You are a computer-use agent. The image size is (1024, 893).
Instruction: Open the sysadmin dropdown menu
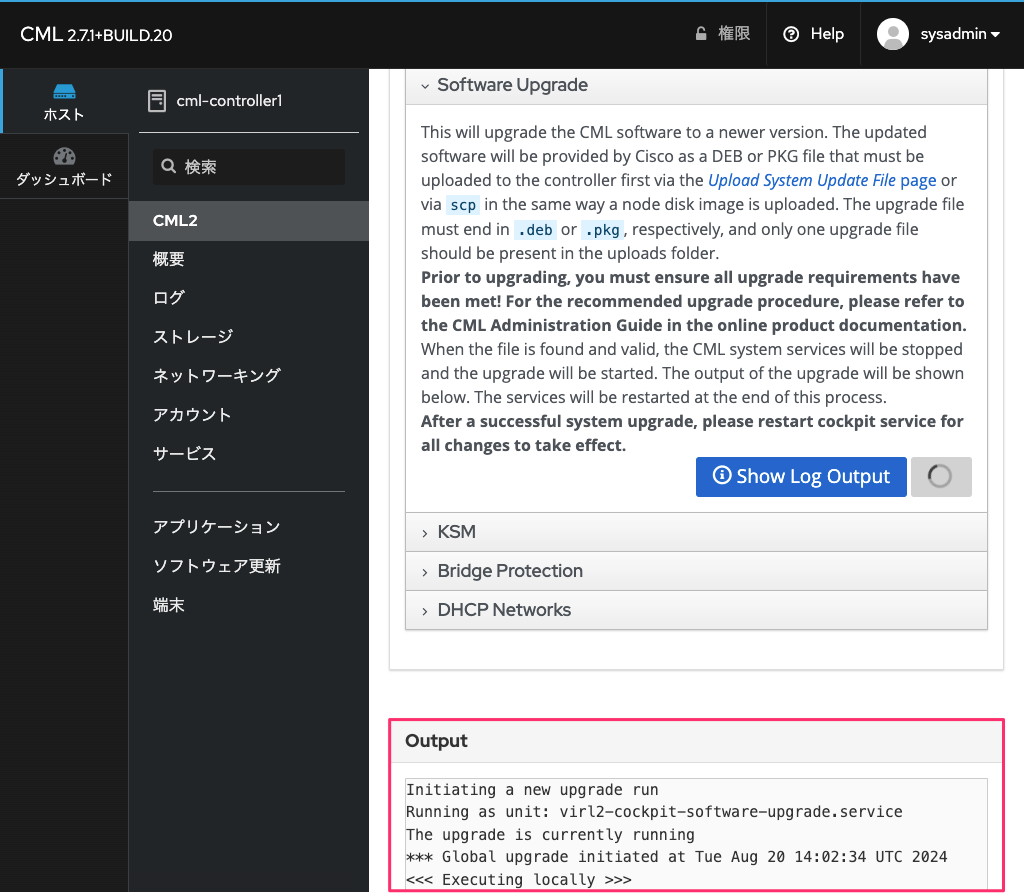pos(960,34)
